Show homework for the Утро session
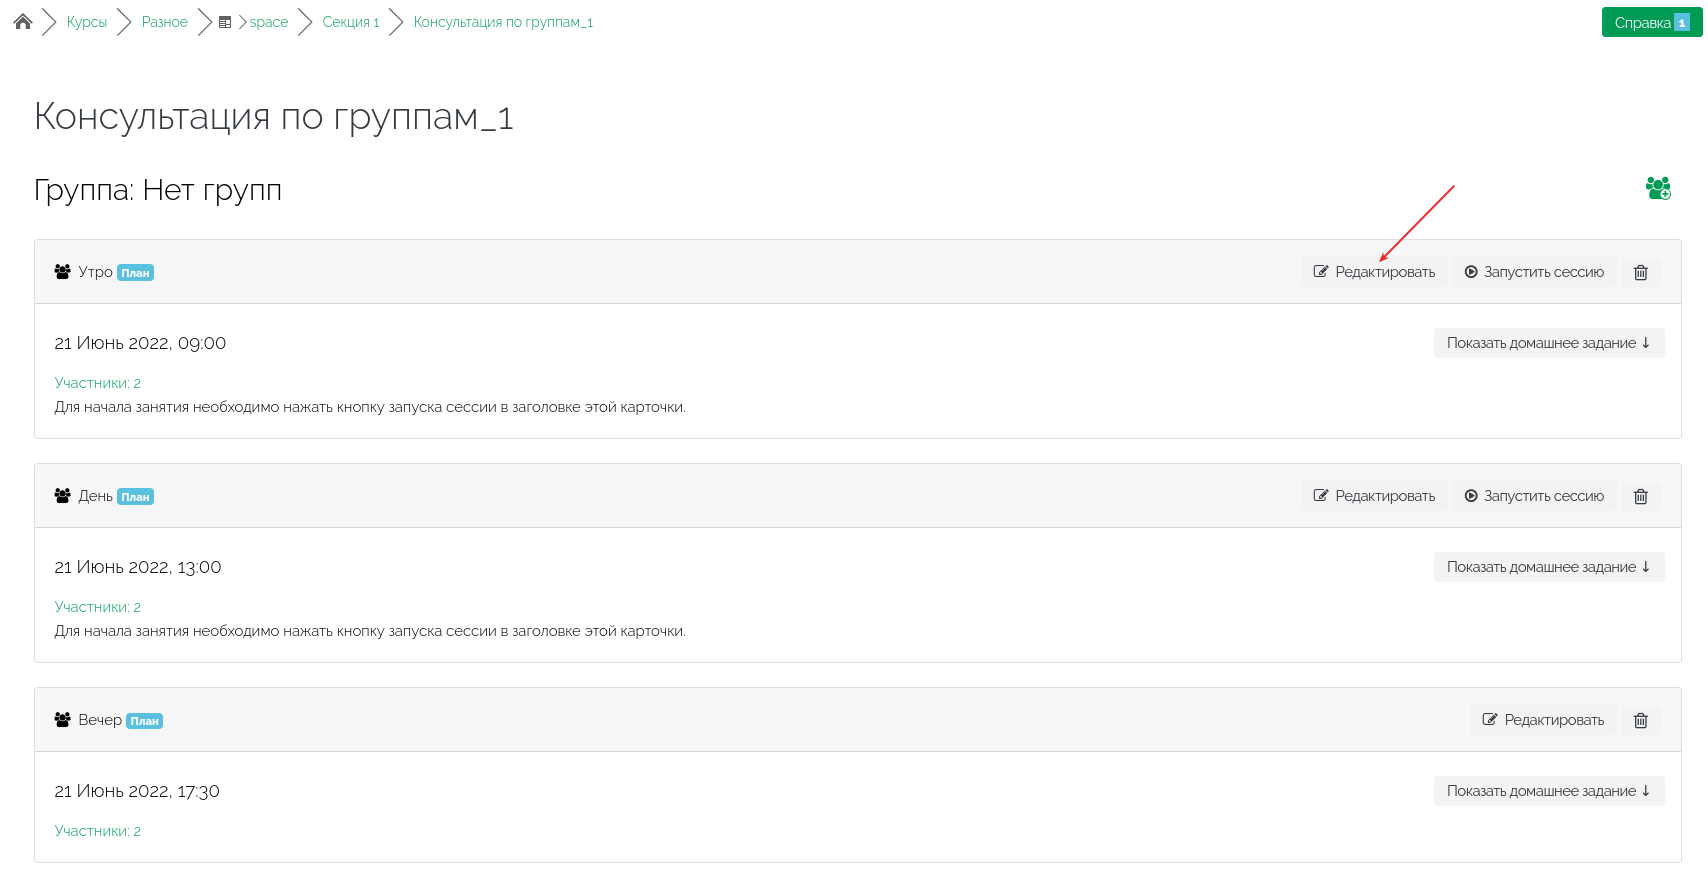 pos(1549,343)
